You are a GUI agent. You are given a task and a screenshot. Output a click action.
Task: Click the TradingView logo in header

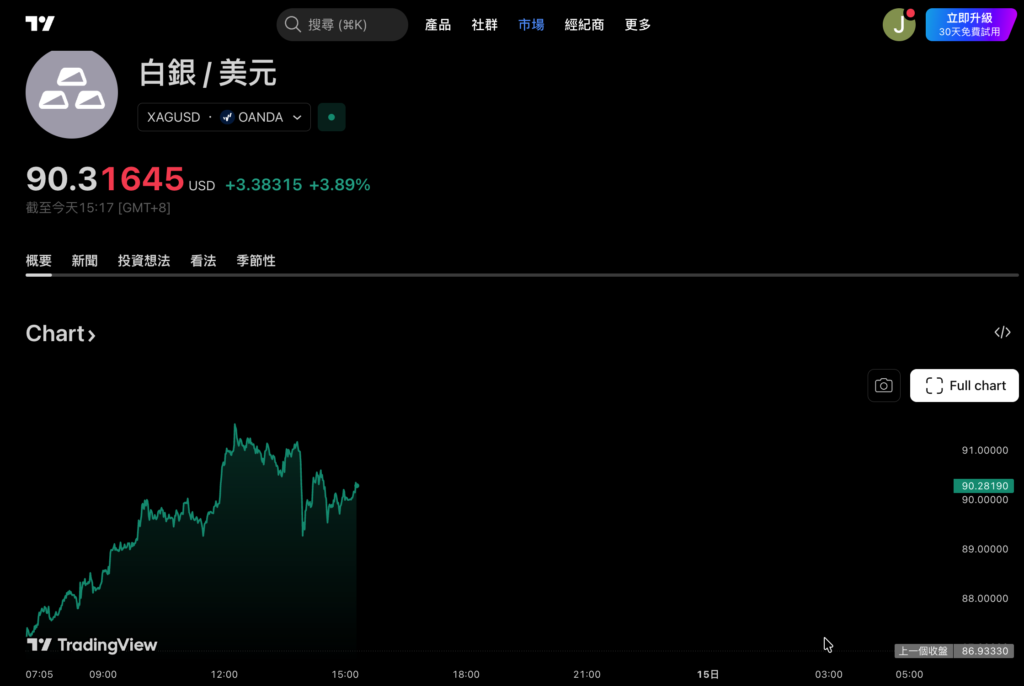click(40, 24)
